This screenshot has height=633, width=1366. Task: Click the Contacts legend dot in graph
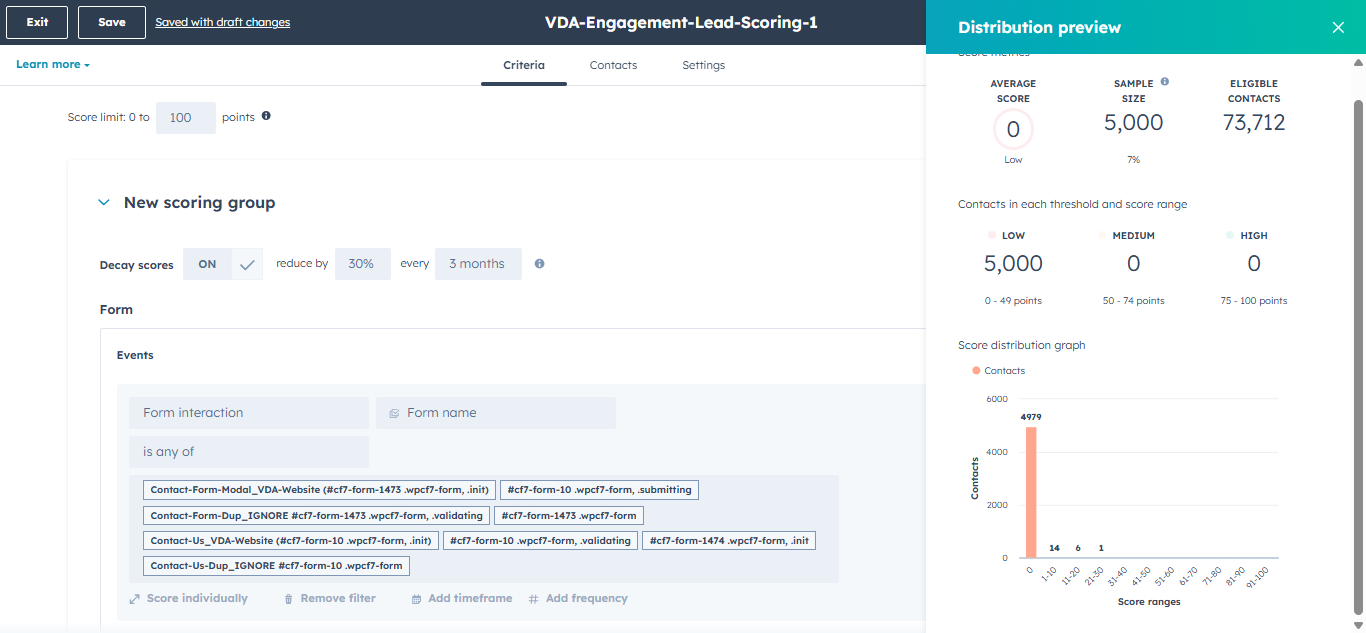tap(976, 371)
